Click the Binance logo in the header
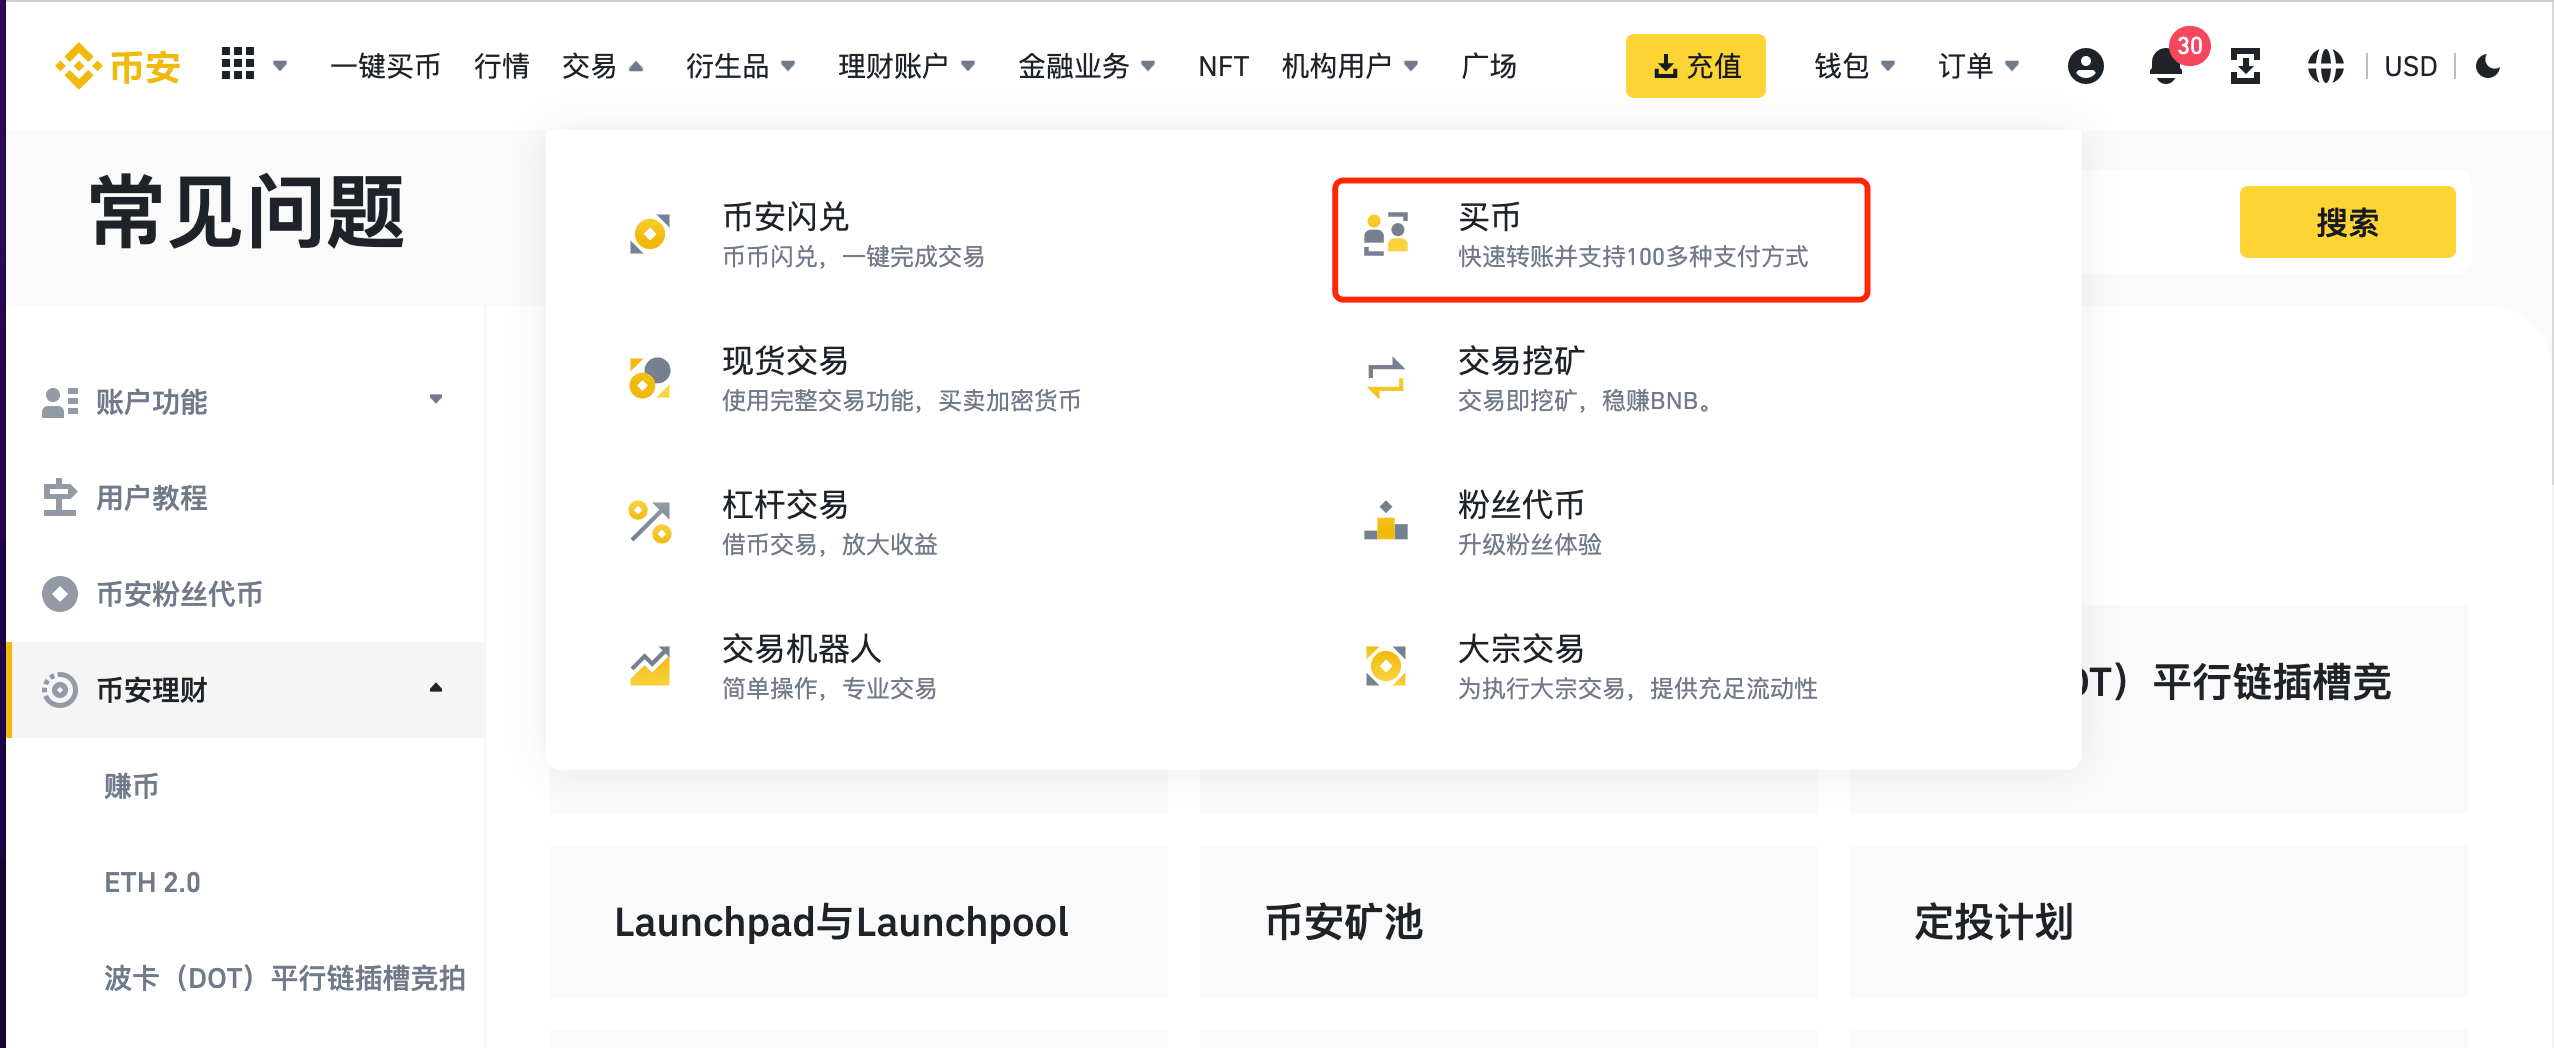2554x1048 pixels. (118, 66)
